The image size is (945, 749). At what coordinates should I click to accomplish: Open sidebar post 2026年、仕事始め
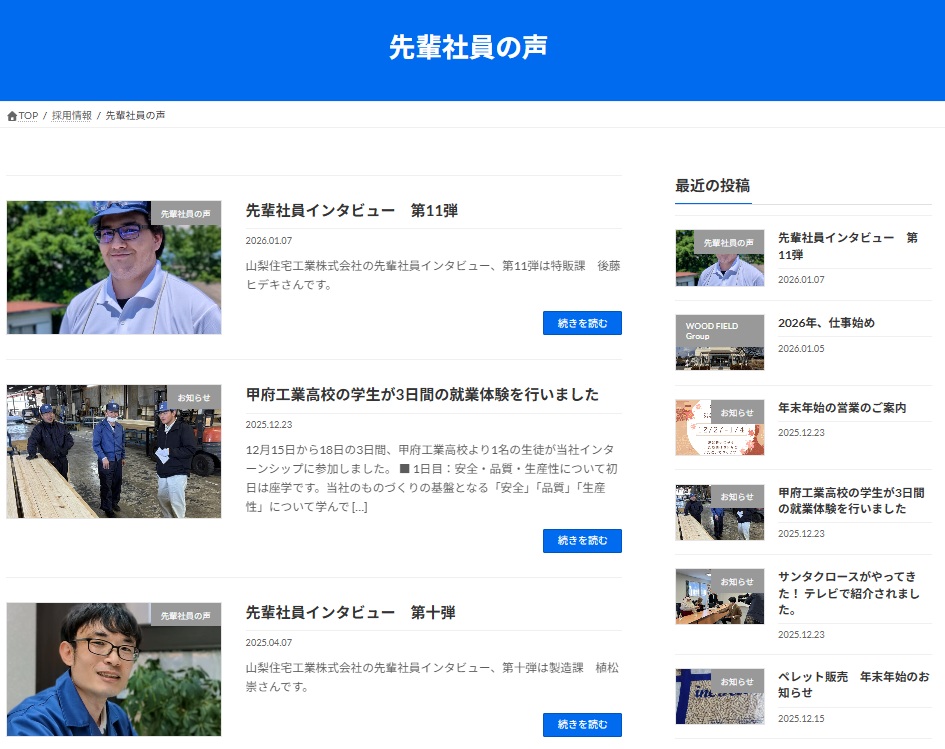[826, 323]
